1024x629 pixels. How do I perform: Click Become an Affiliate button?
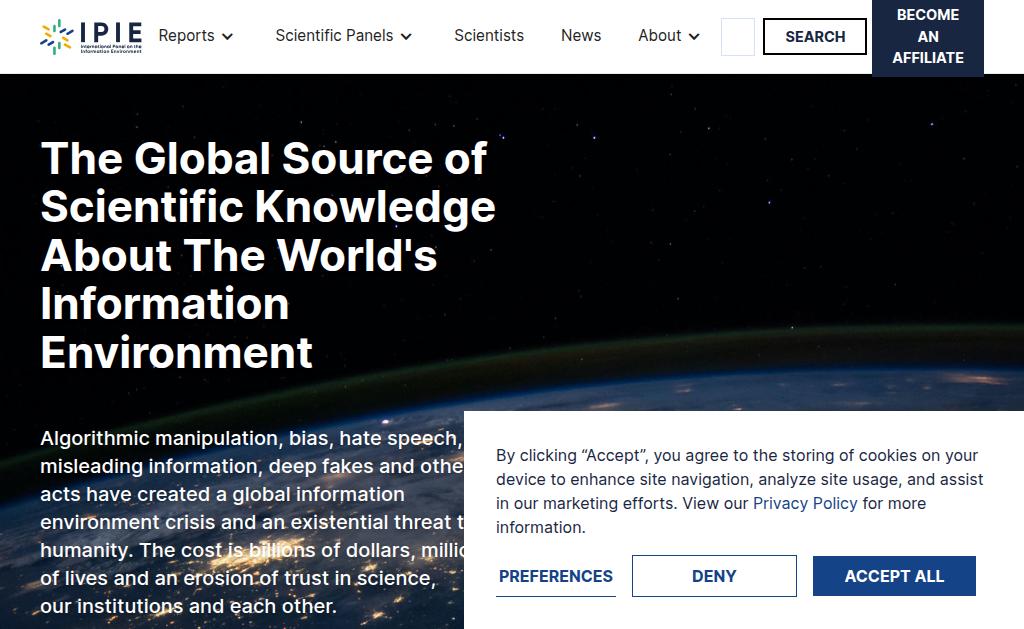927,37
